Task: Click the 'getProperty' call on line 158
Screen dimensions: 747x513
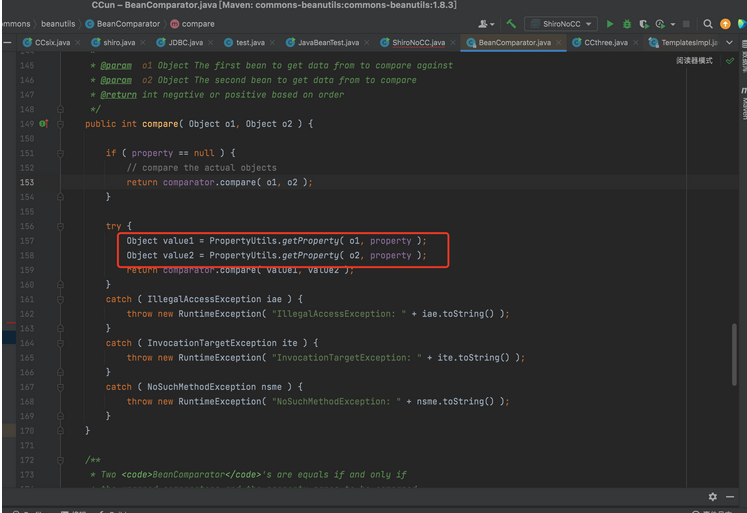Action: pos(310,256)
